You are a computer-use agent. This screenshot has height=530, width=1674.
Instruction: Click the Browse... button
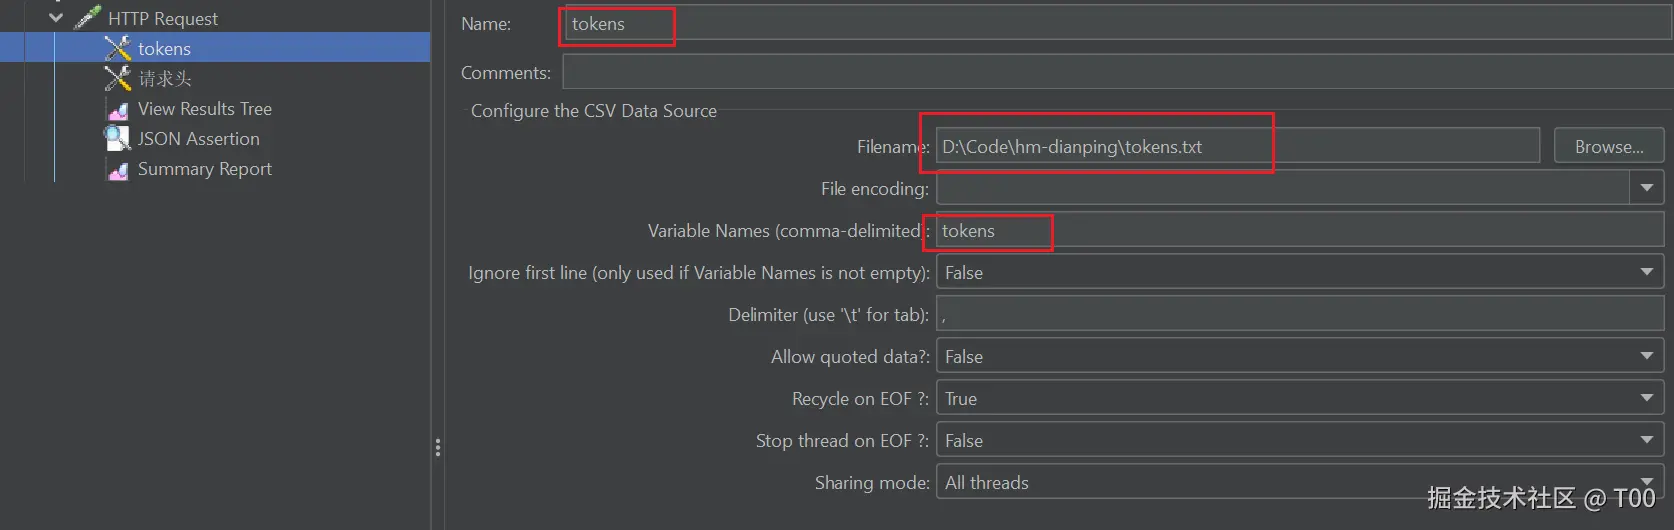[1608, 146]
